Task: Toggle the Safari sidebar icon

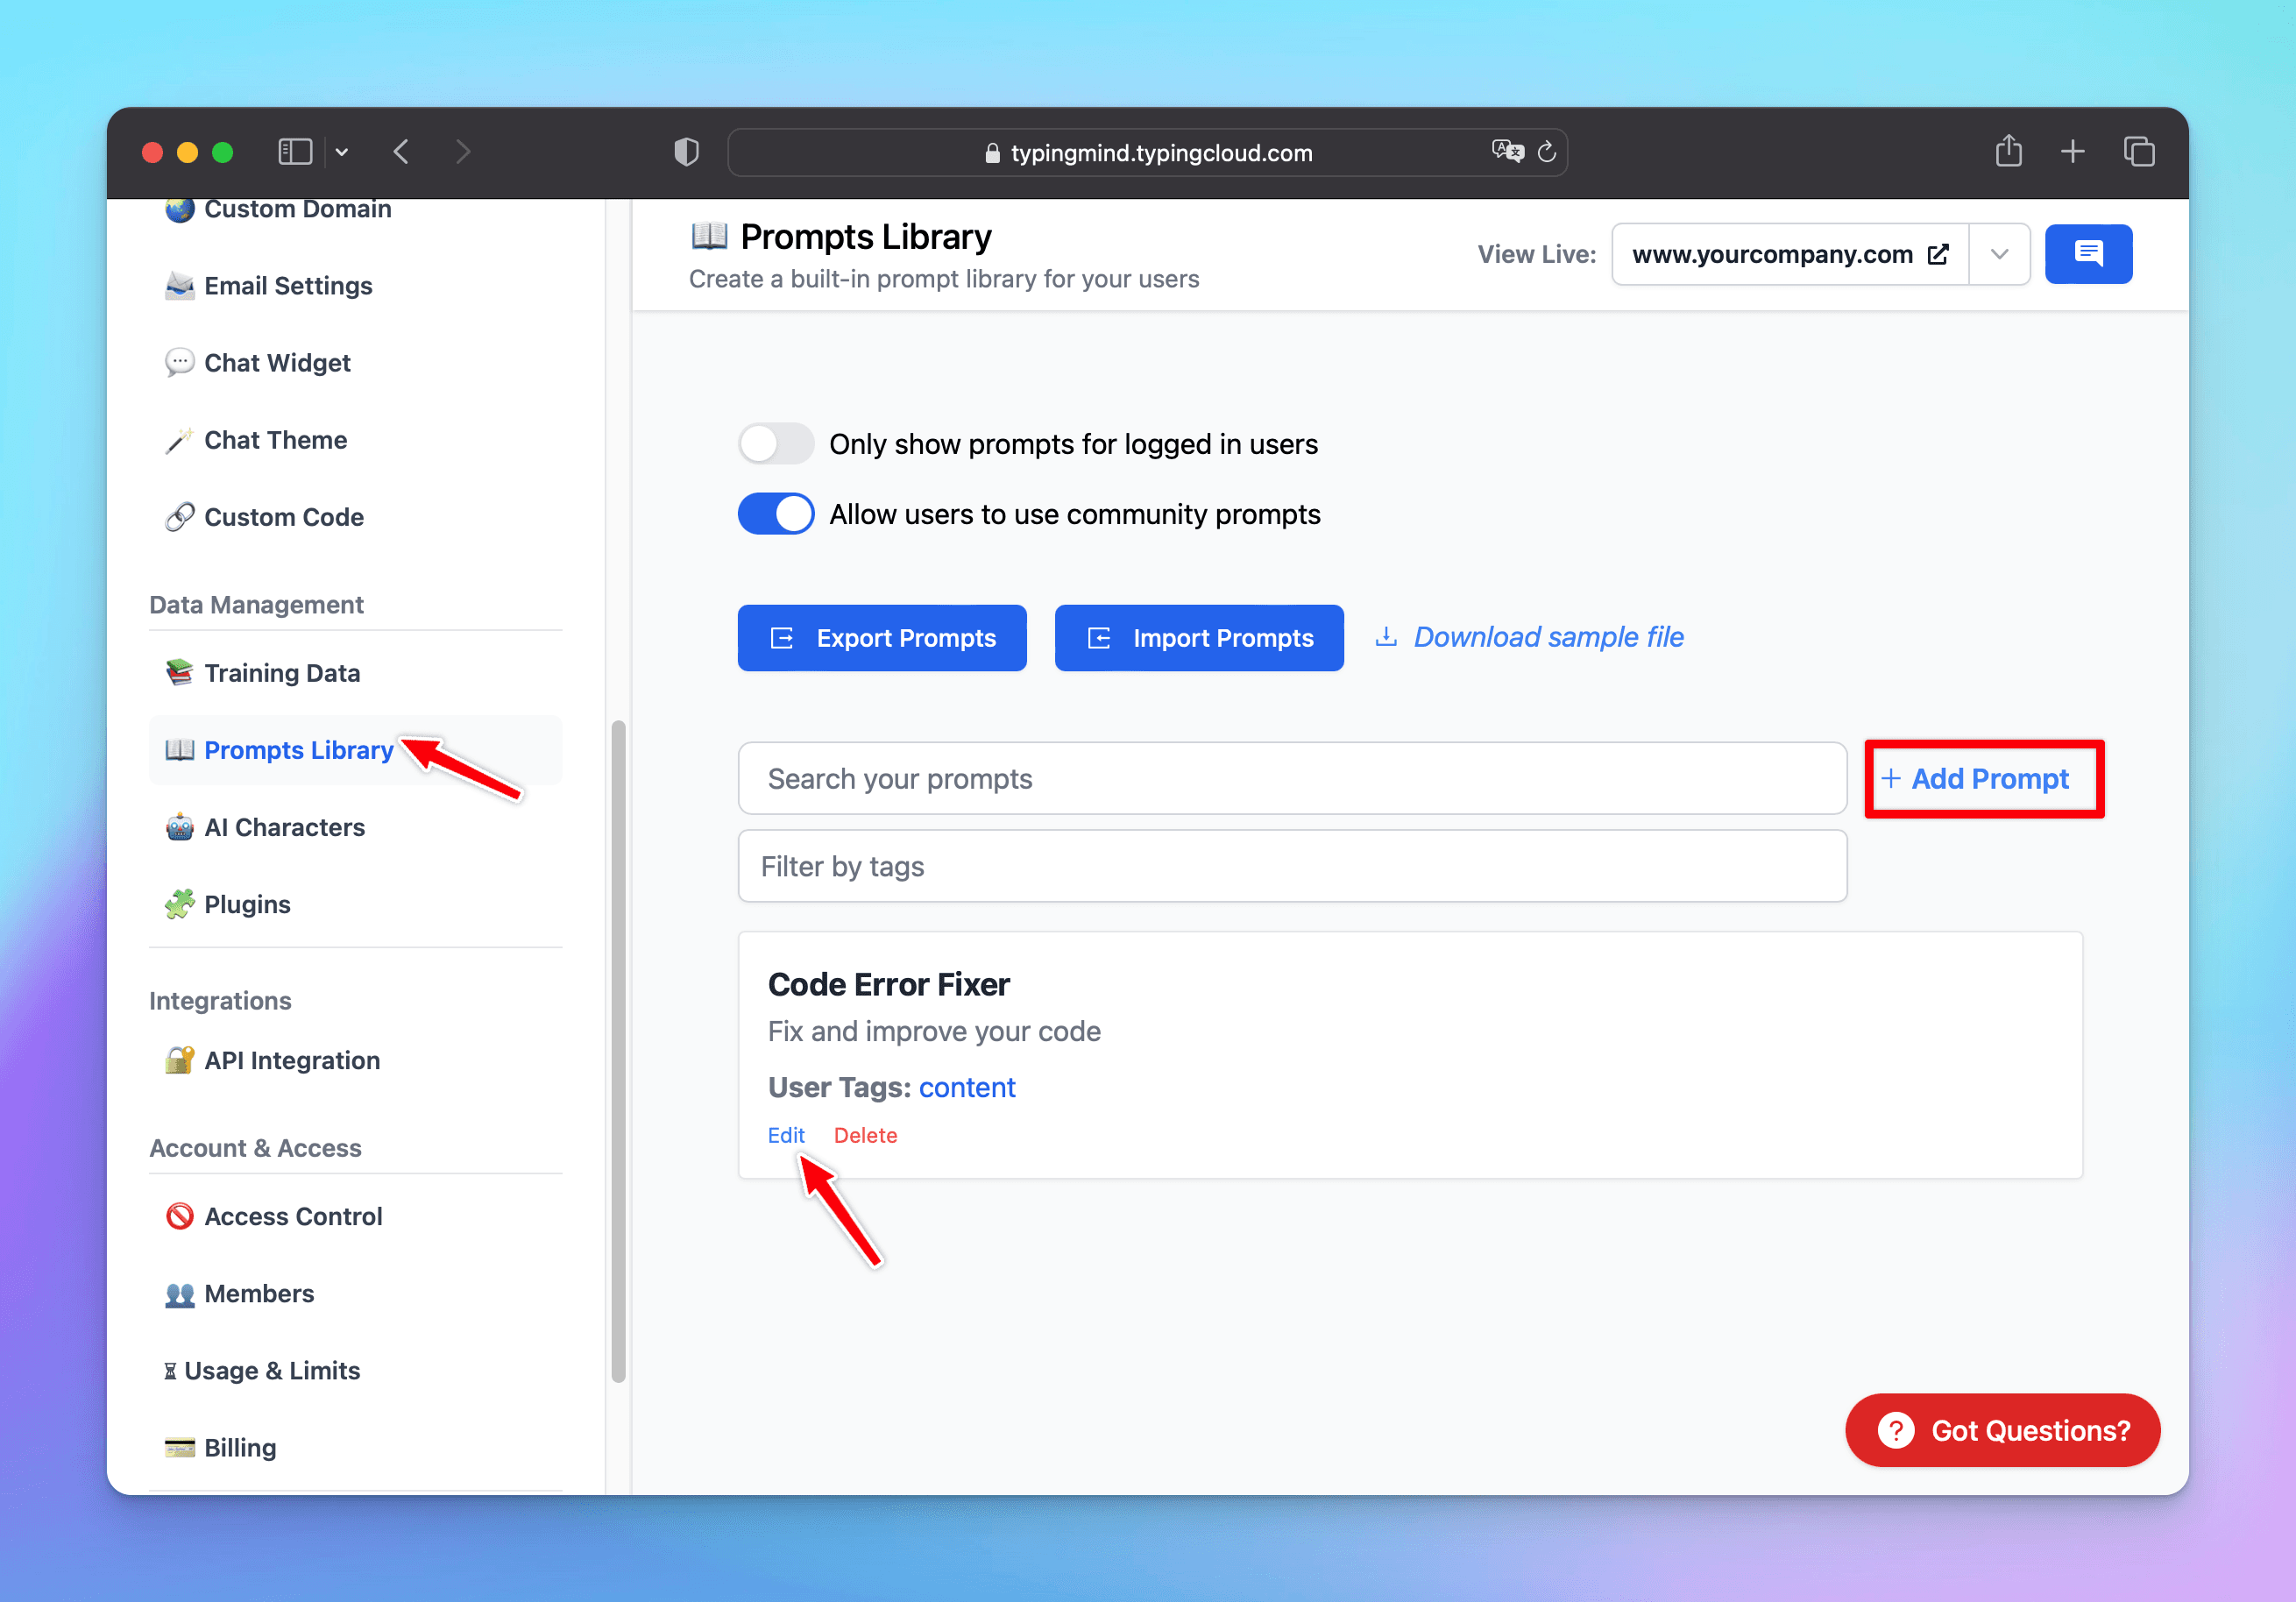Action: [x=295, y=152]
